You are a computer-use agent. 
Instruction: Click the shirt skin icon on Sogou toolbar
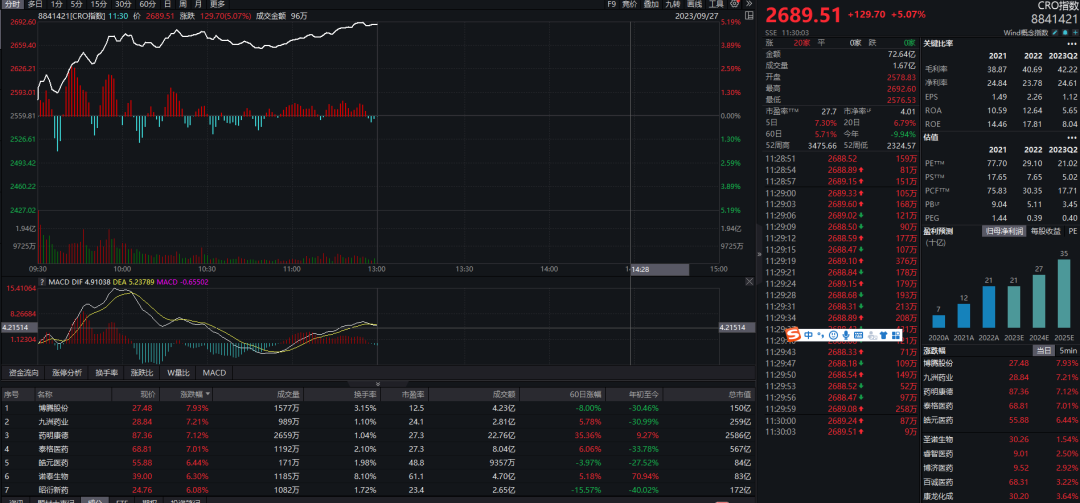click(x=884, y=335)
